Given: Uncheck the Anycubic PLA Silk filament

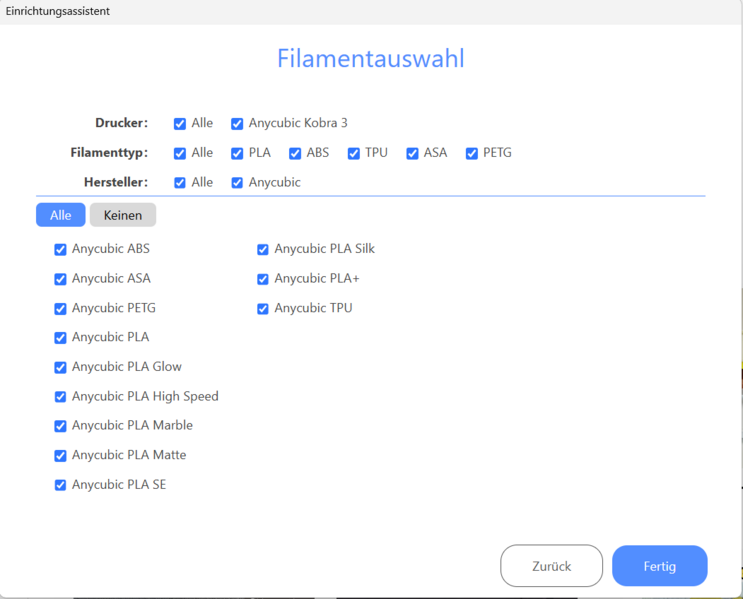Looking at the screenshot, I should 263,250.
